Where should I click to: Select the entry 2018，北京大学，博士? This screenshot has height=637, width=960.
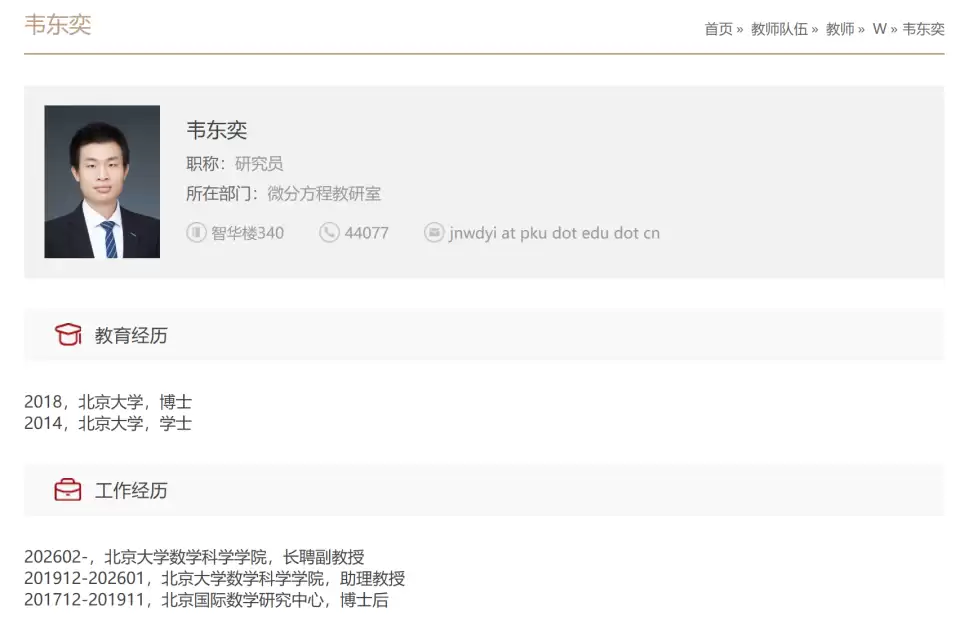point(108,401)
